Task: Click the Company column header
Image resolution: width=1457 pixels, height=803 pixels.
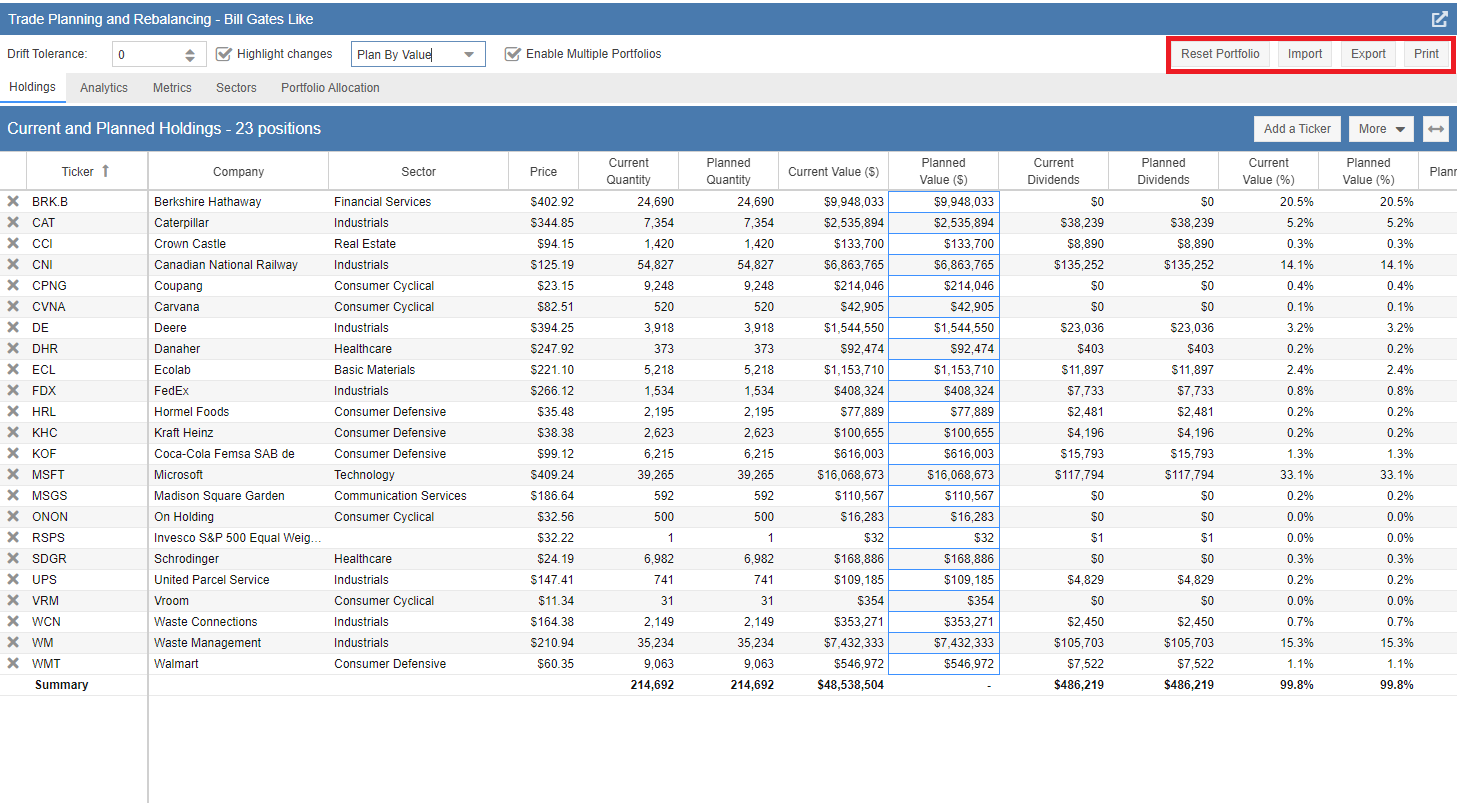Action: point(238,171)
